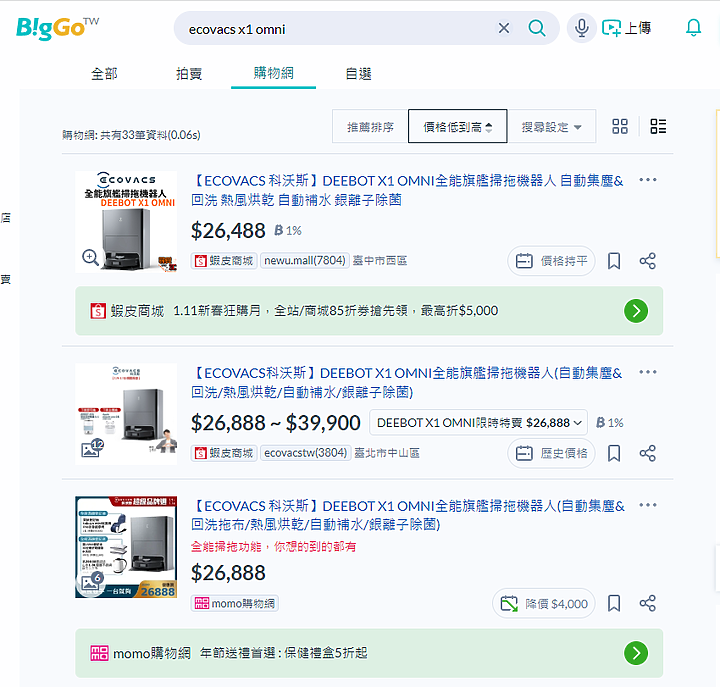Switch to list view layout
Image resolution: width=720 pixels, height=687 pixels.
pos(658,126)
